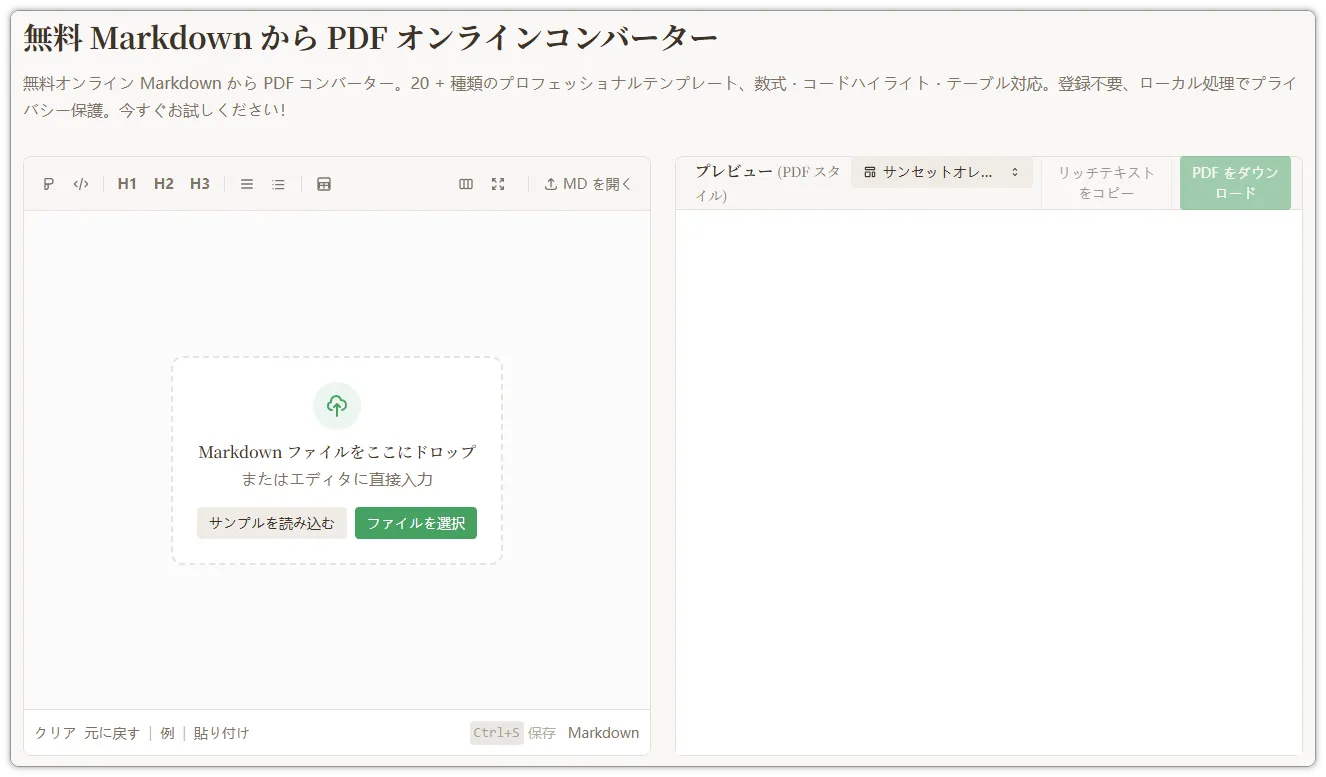
Task: Toggle the split column view icon
Action: click(x=466, y=184)
